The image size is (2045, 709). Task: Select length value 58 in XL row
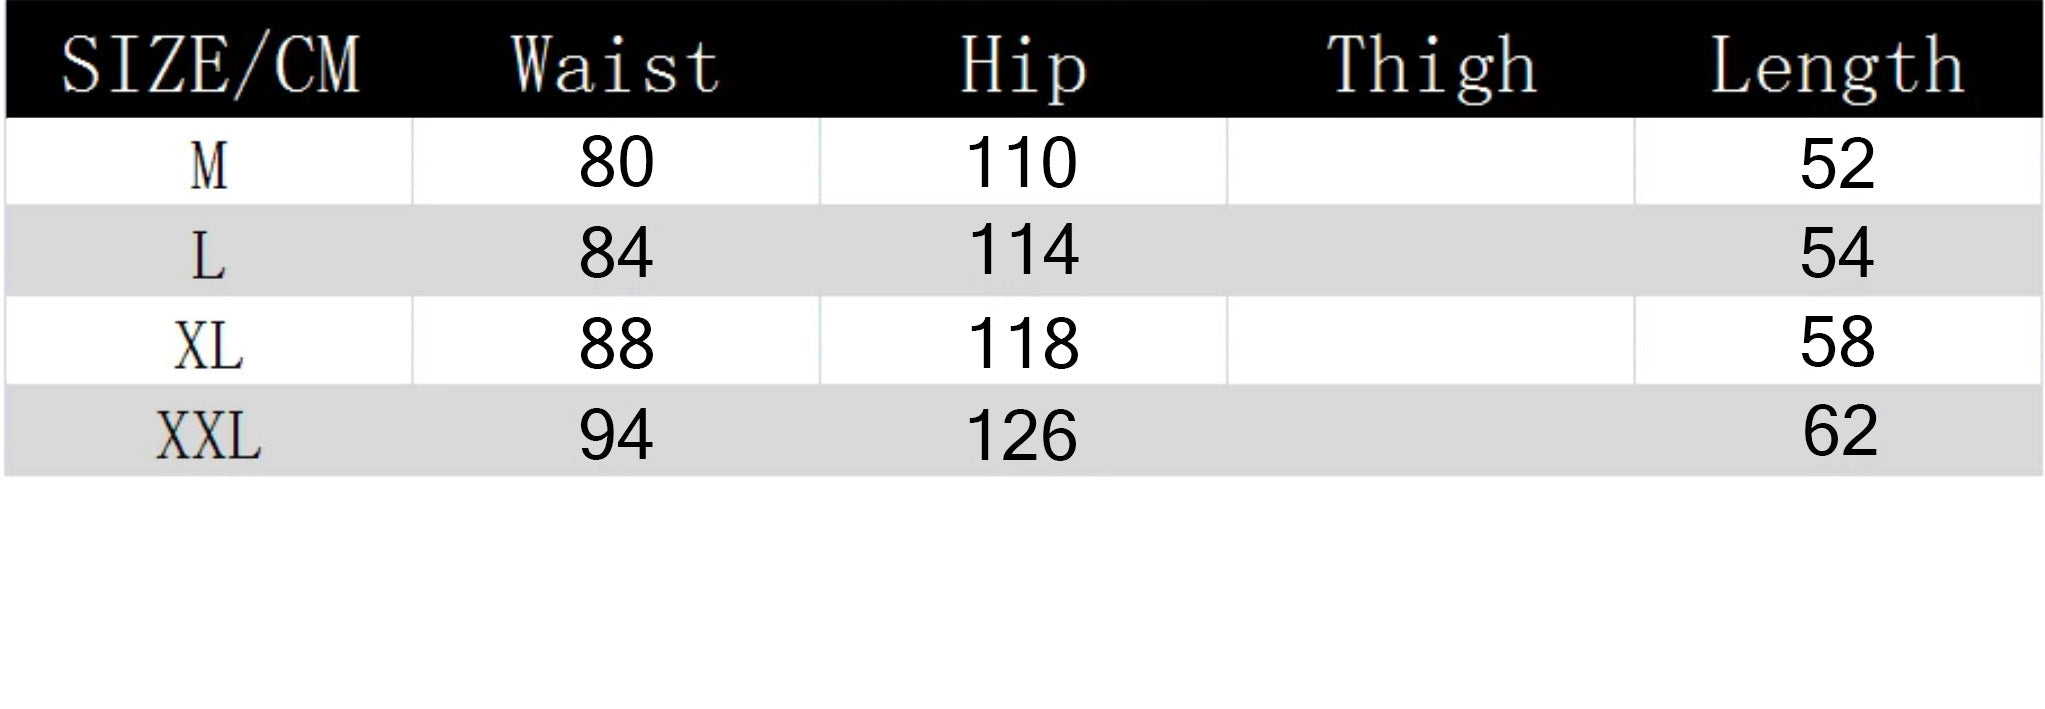1837,341
